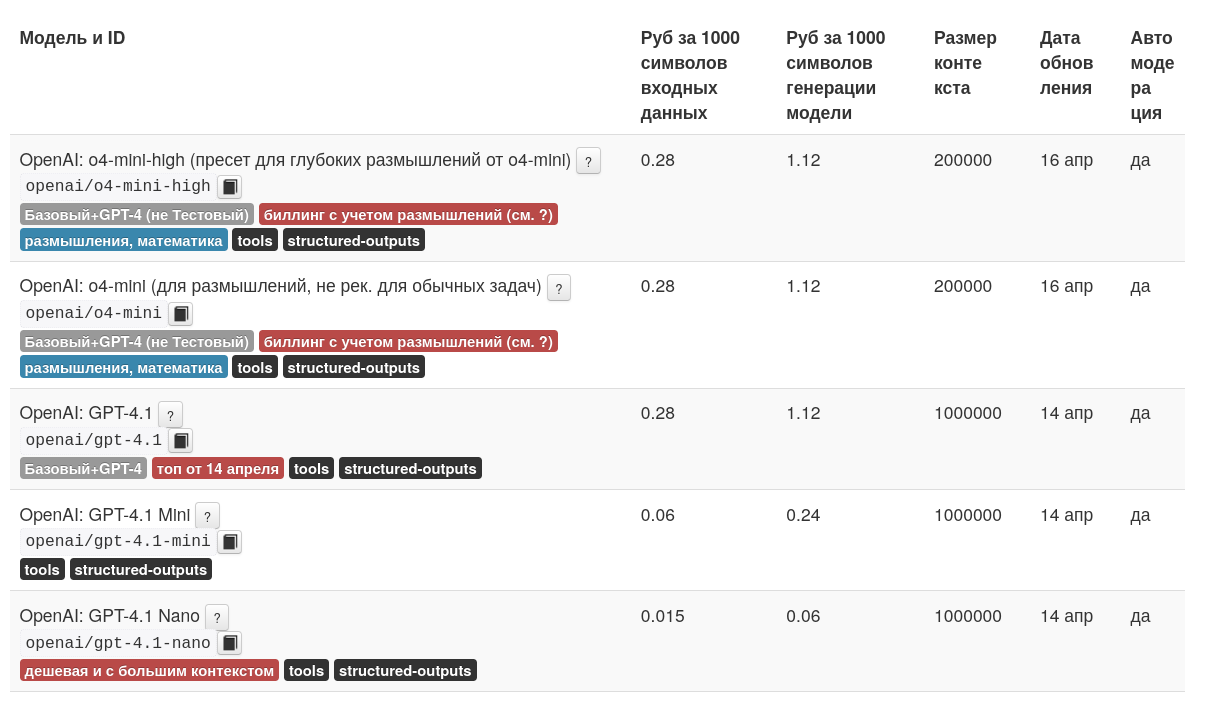1207x701 pixels.
Task: Click the 'топ от 14 апреля' tag
Action: point(218,468)
